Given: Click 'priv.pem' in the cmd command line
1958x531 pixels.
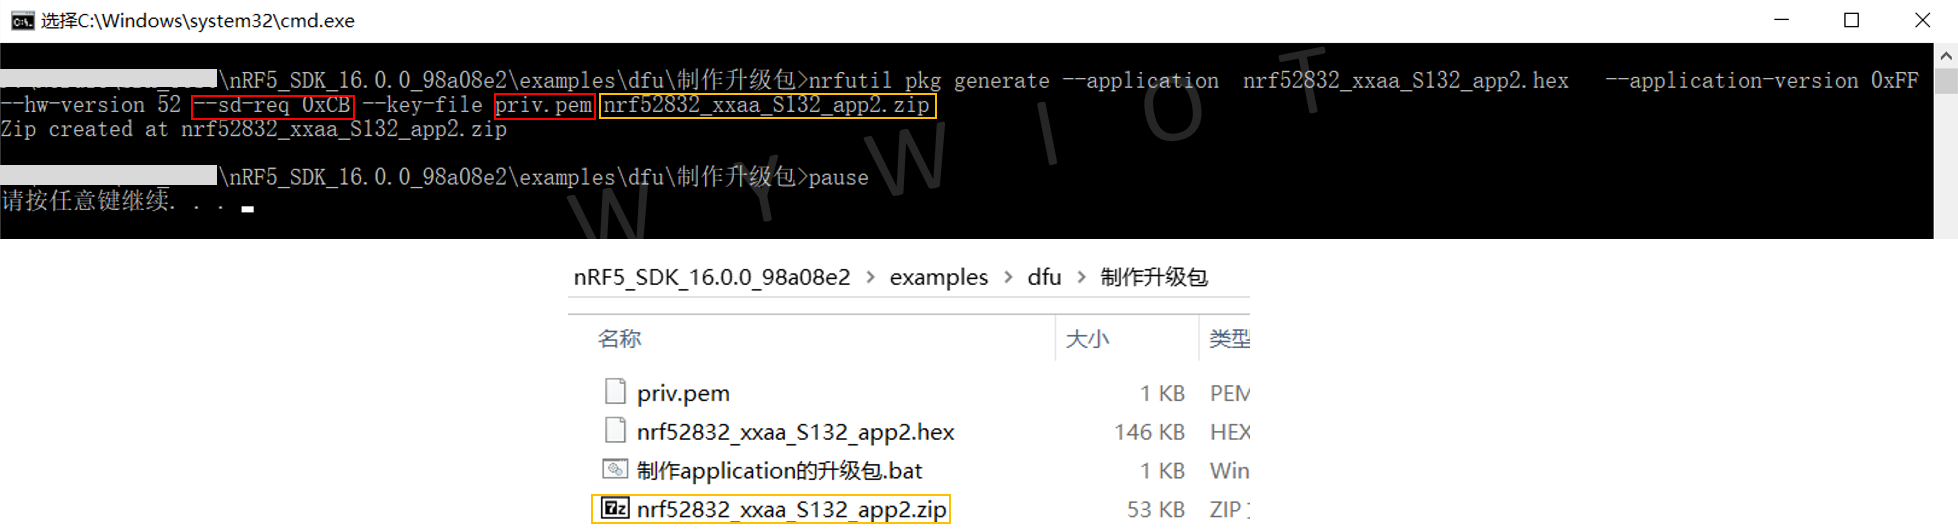Looking at the screenshot, I should tap(544, 105).
